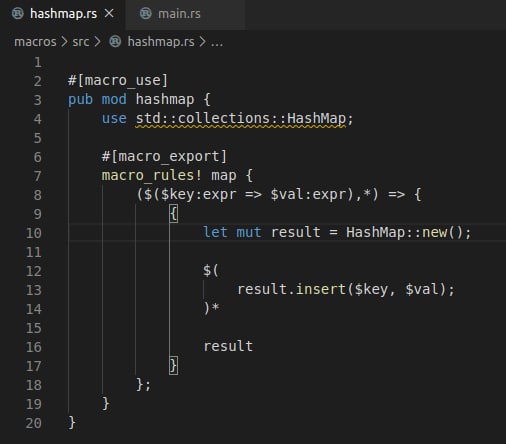Image resolution: width=506 pixels, height=444 pixels.
Task: Click 'pub' keyword on line 3
Action: (80, 100)
